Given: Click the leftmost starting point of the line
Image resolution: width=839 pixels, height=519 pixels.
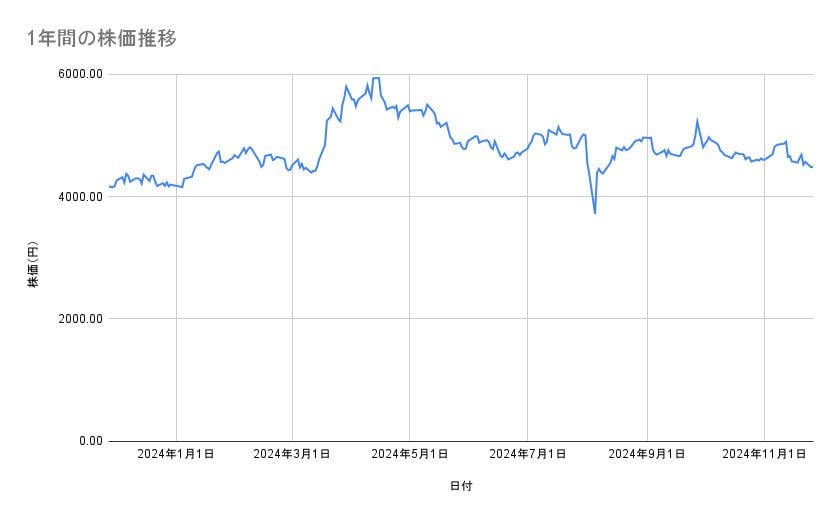Looking at the screenshot, I should pos(109,186).
